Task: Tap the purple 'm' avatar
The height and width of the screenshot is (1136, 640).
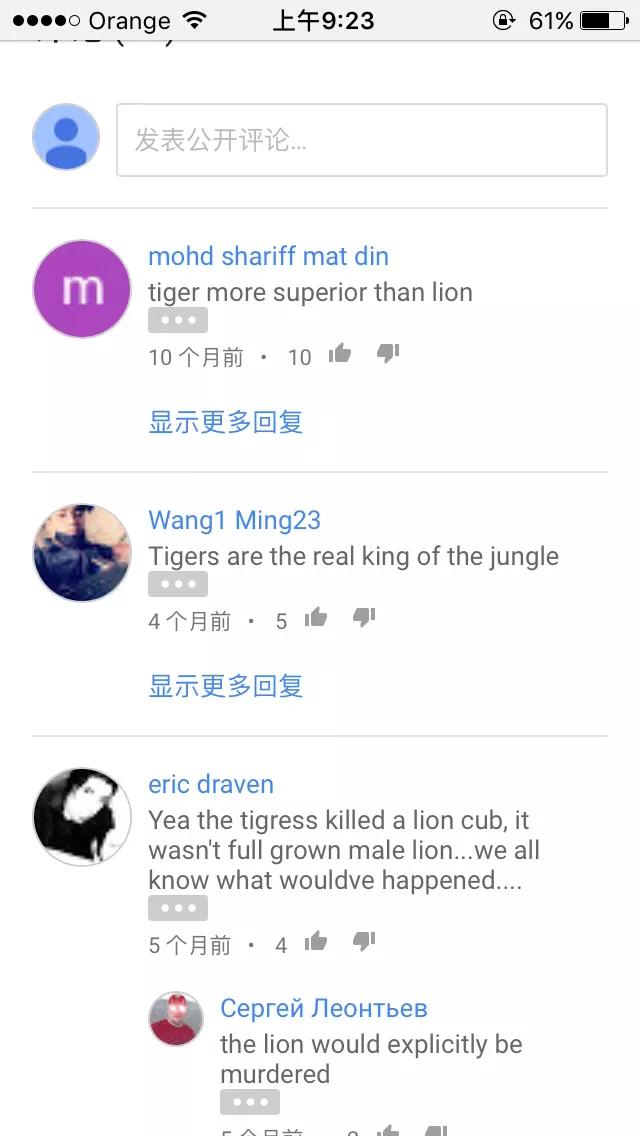Action: (82, 289)
